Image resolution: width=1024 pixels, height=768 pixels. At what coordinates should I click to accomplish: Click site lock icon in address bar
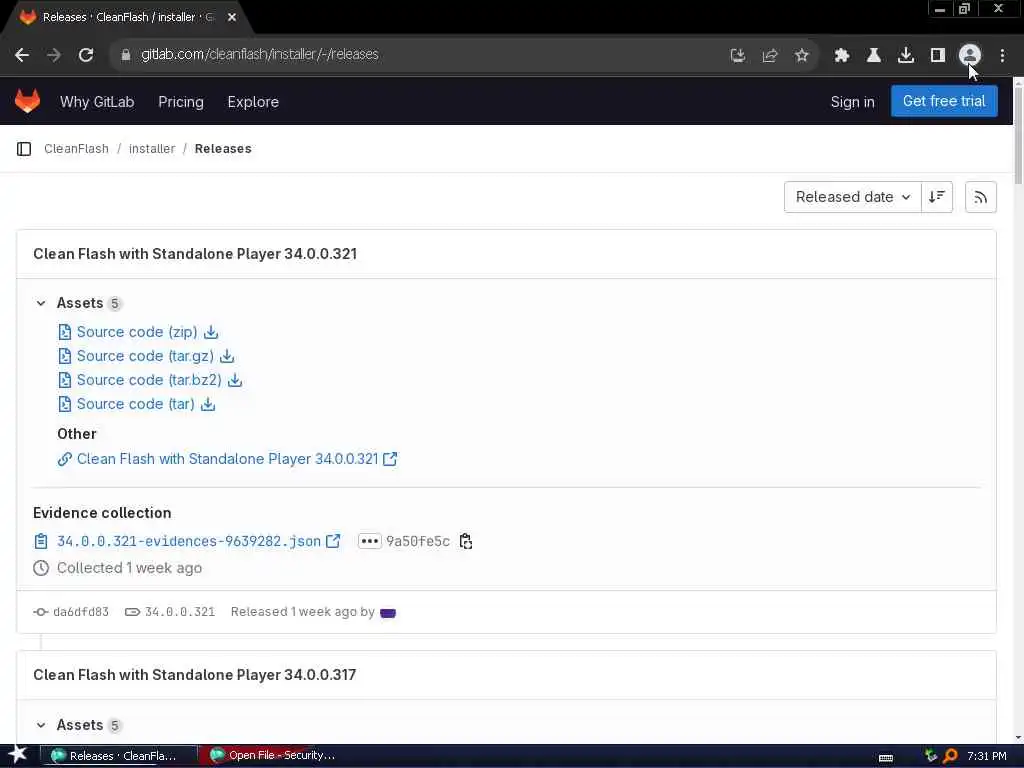125,55
